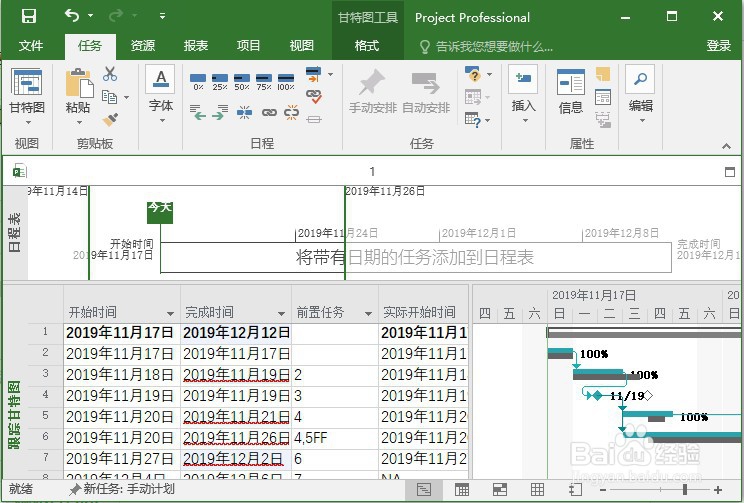The height and width of the screenshot is (503, 744).
Task: Open the 完成时间 column filter dropdown
Action: [x=281, y=314]
